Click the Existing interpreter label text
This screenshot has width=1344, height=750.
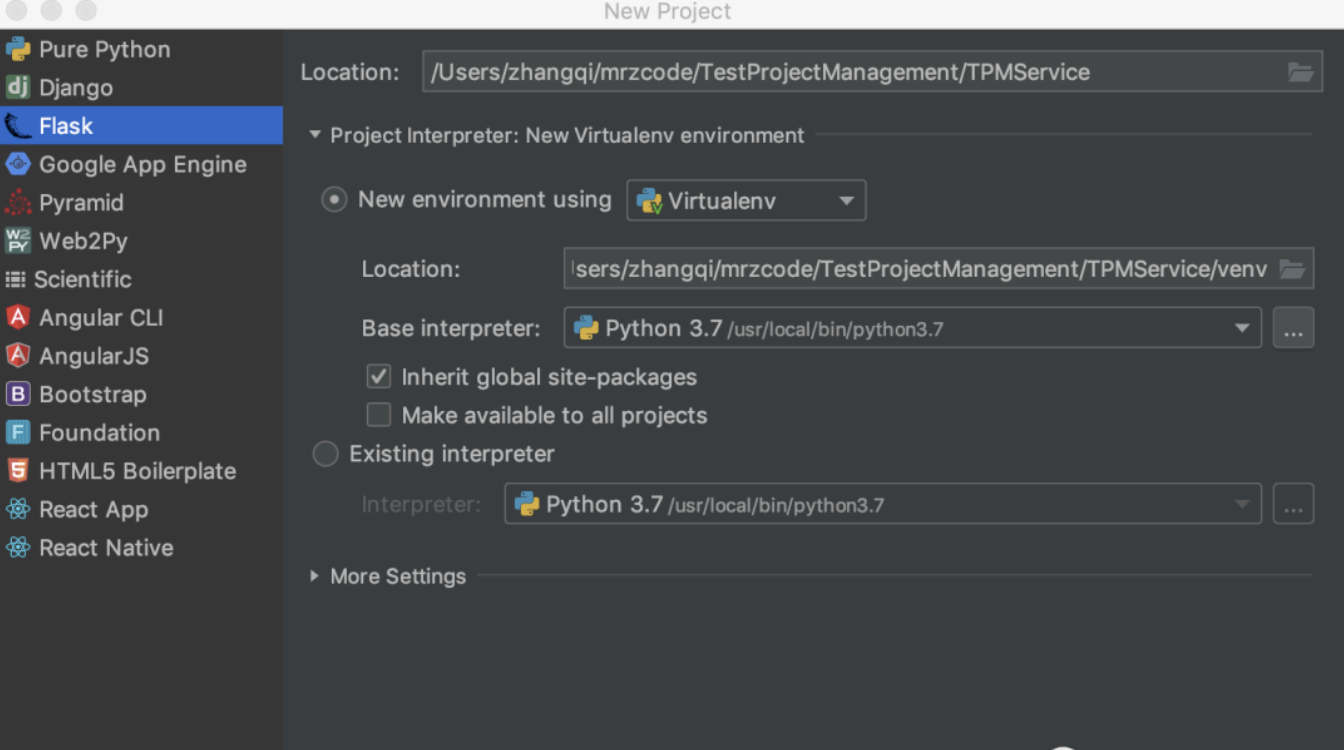pyautogui.click(x=451, y=454)
